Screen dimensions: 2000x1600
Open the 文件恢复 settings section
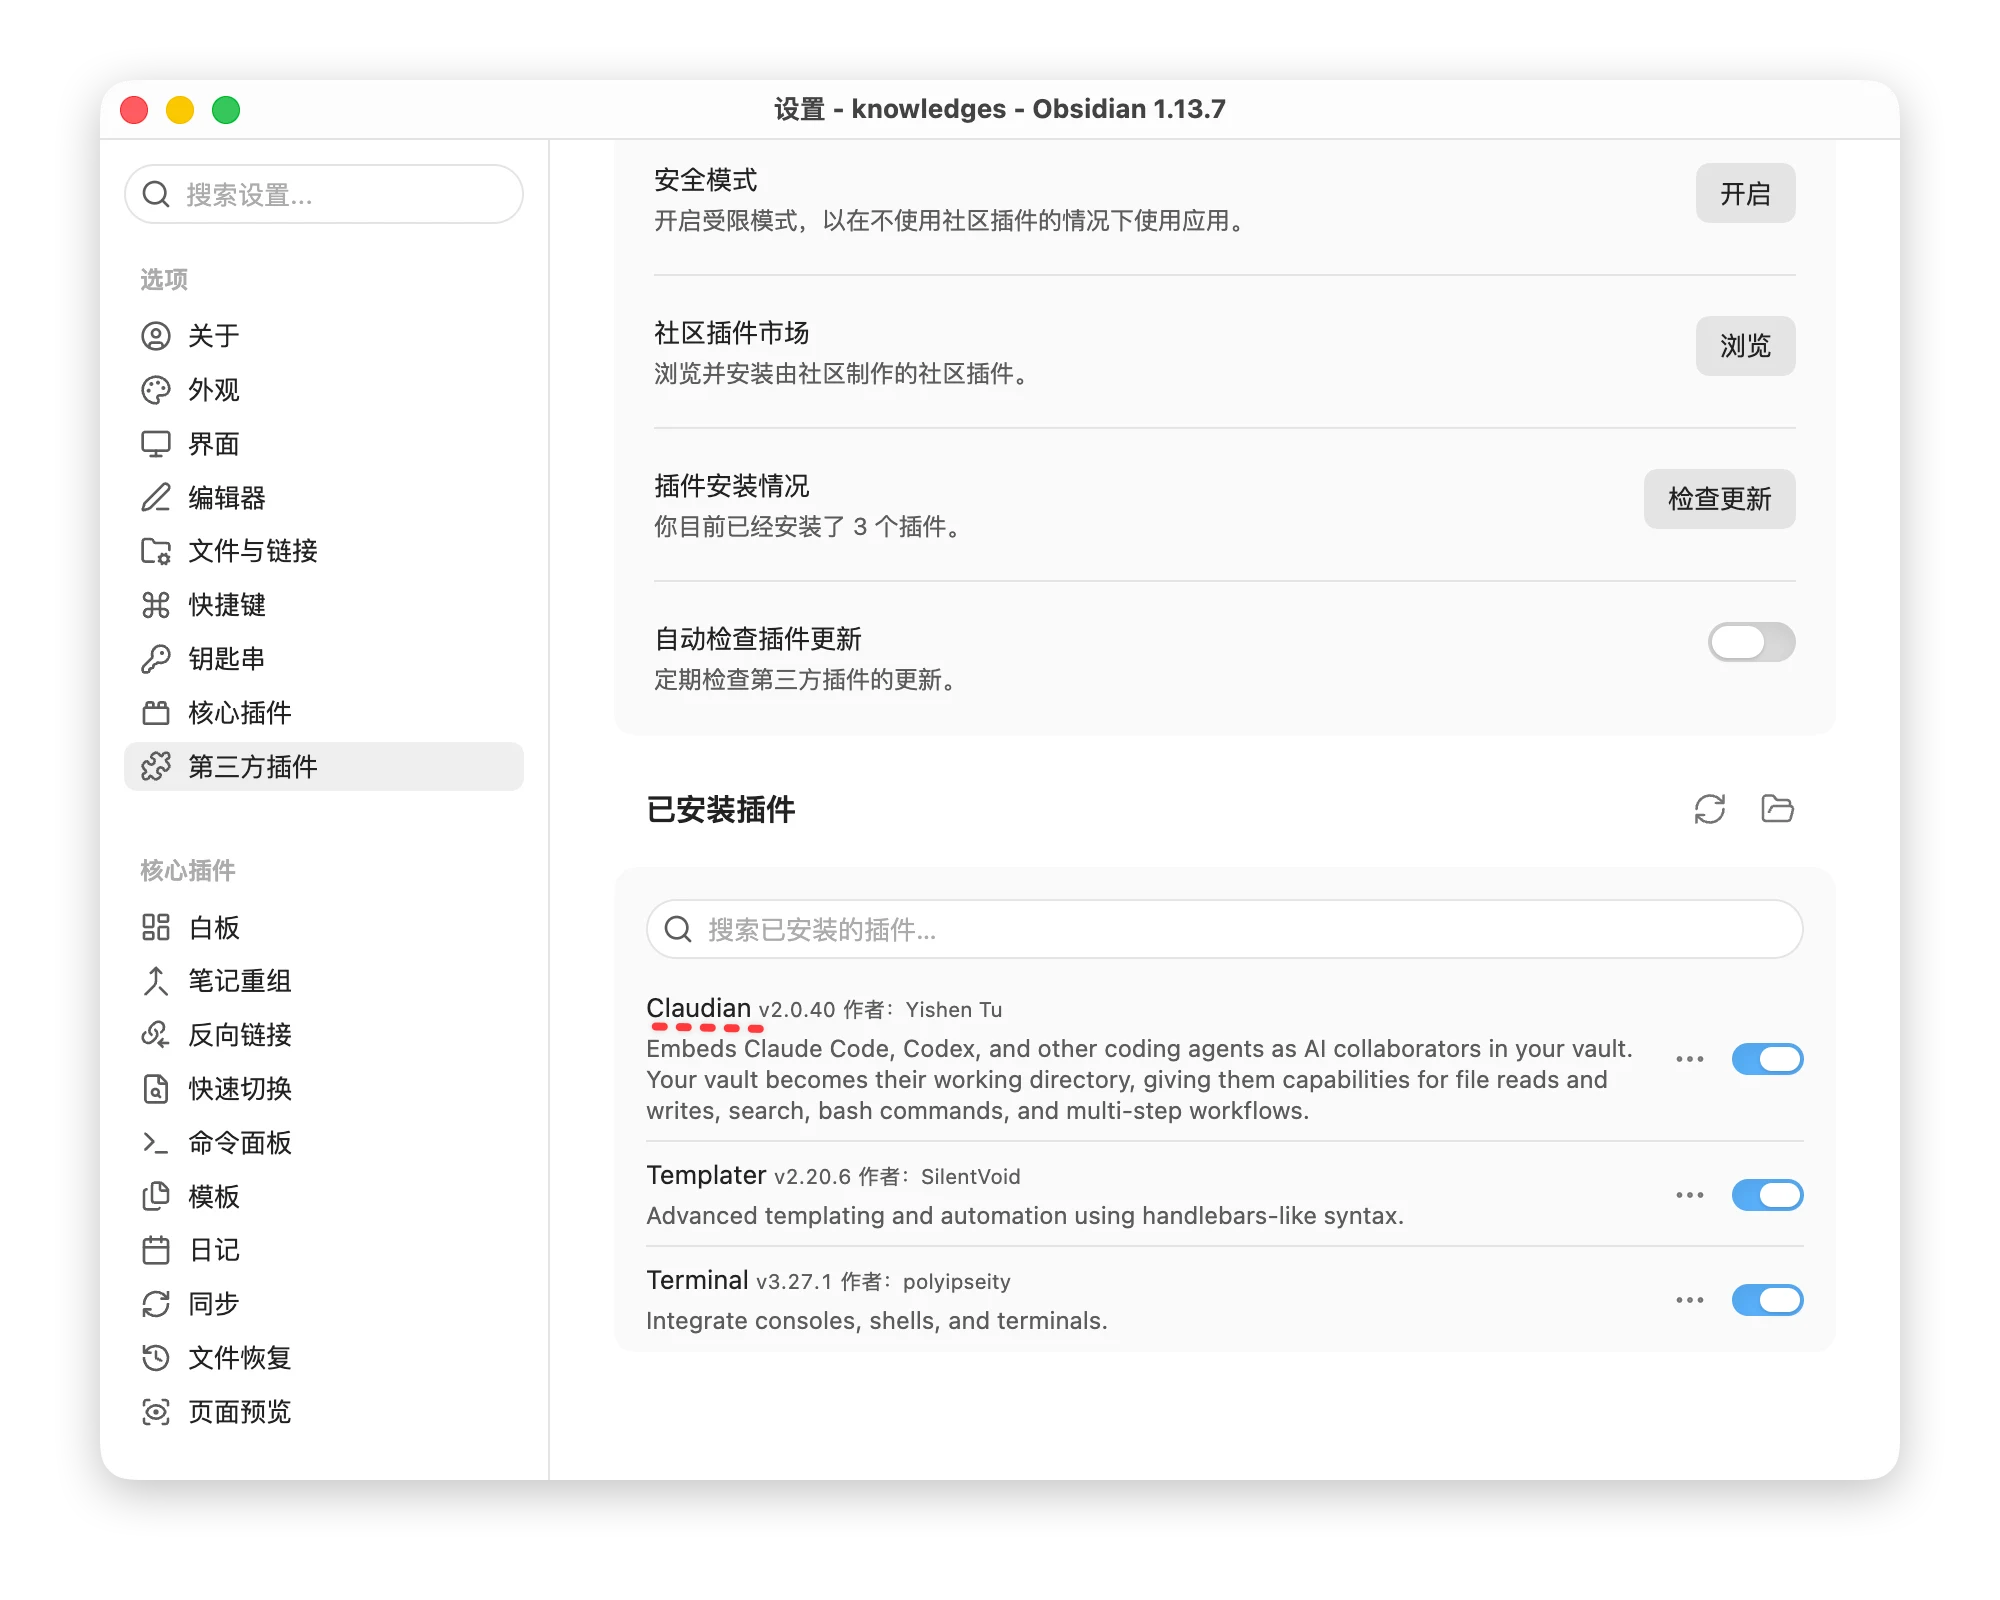coord(324,1358)
